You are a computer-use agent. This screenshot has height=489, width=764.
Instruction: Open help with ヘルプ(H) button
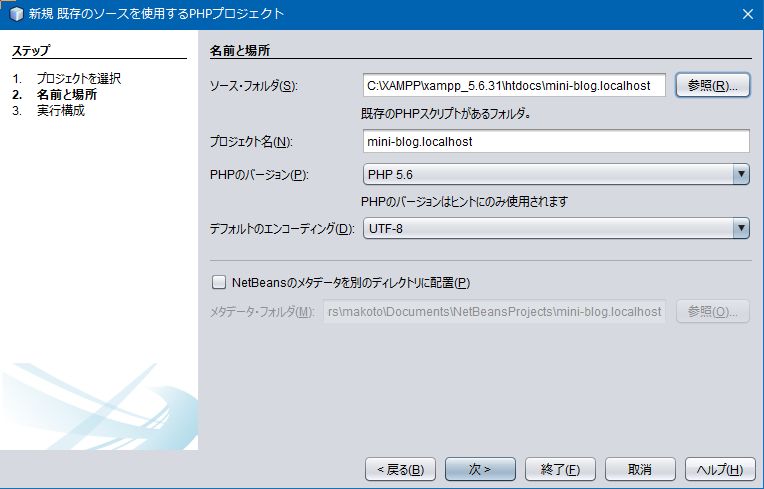tap(720, 470)
